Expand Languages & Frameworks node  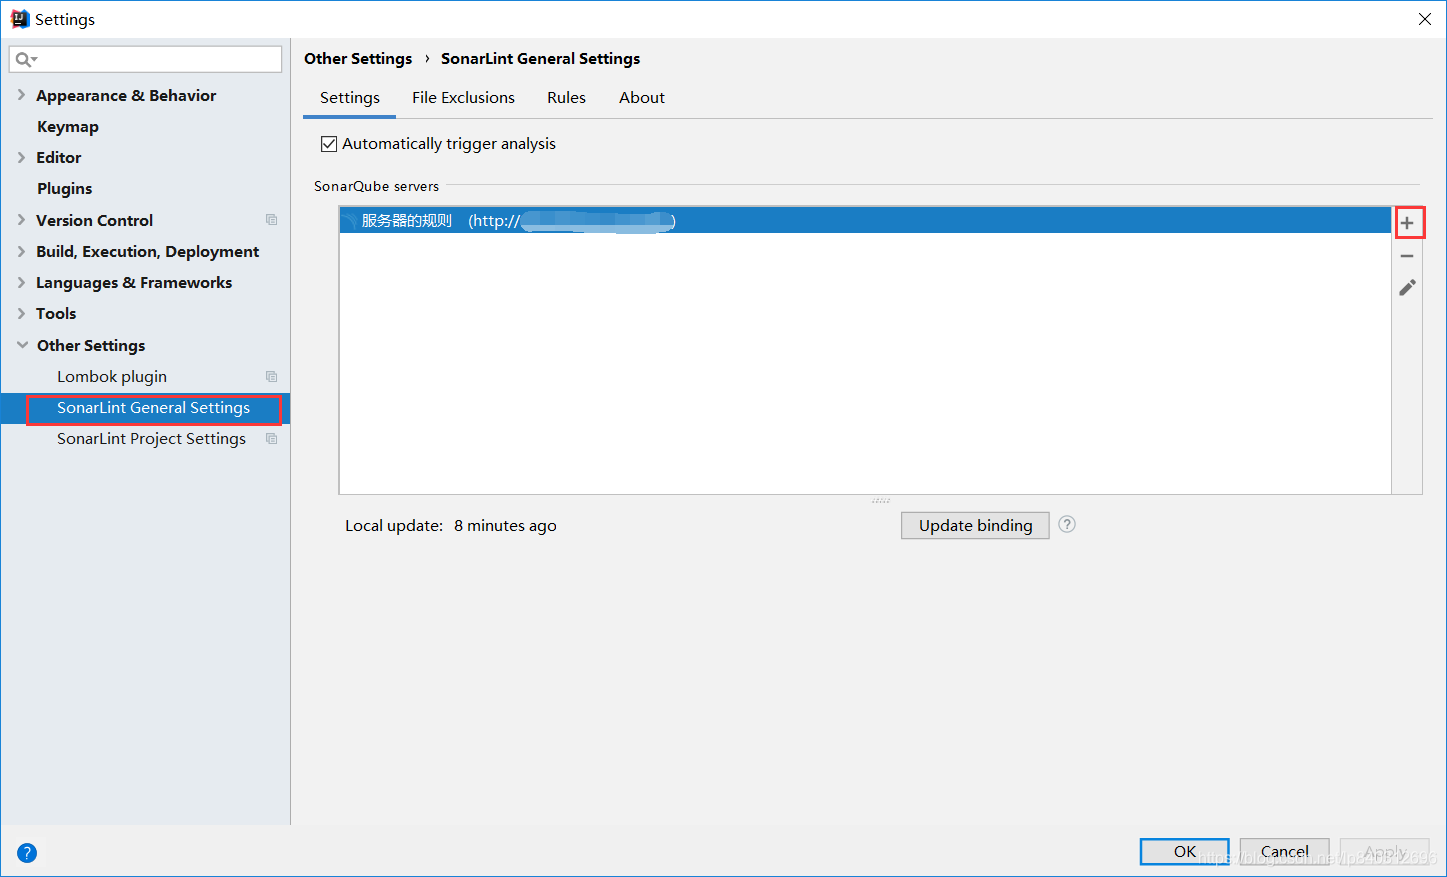click(21, 282)
